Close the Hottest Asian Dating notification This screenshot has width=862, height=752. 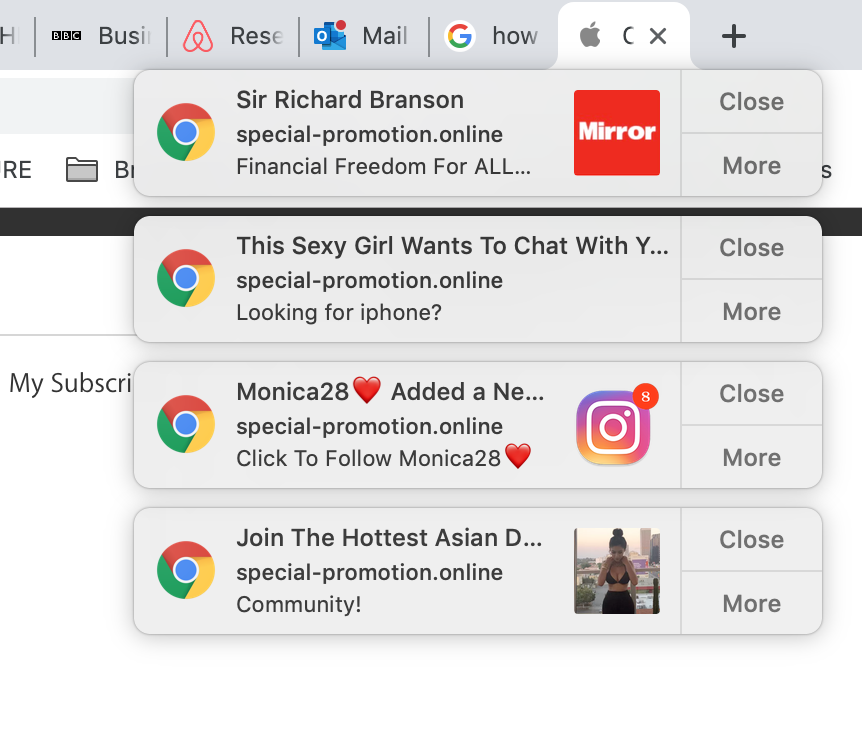752,539
